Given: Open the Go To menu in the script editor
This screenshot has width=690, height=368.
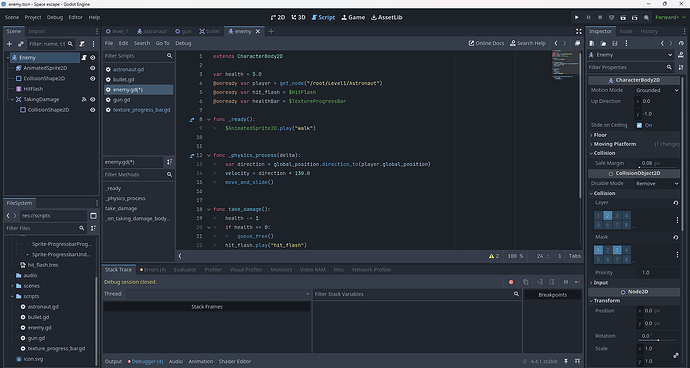Looking at the screenshot, I should pyautogui.click(x=162, y=43).
